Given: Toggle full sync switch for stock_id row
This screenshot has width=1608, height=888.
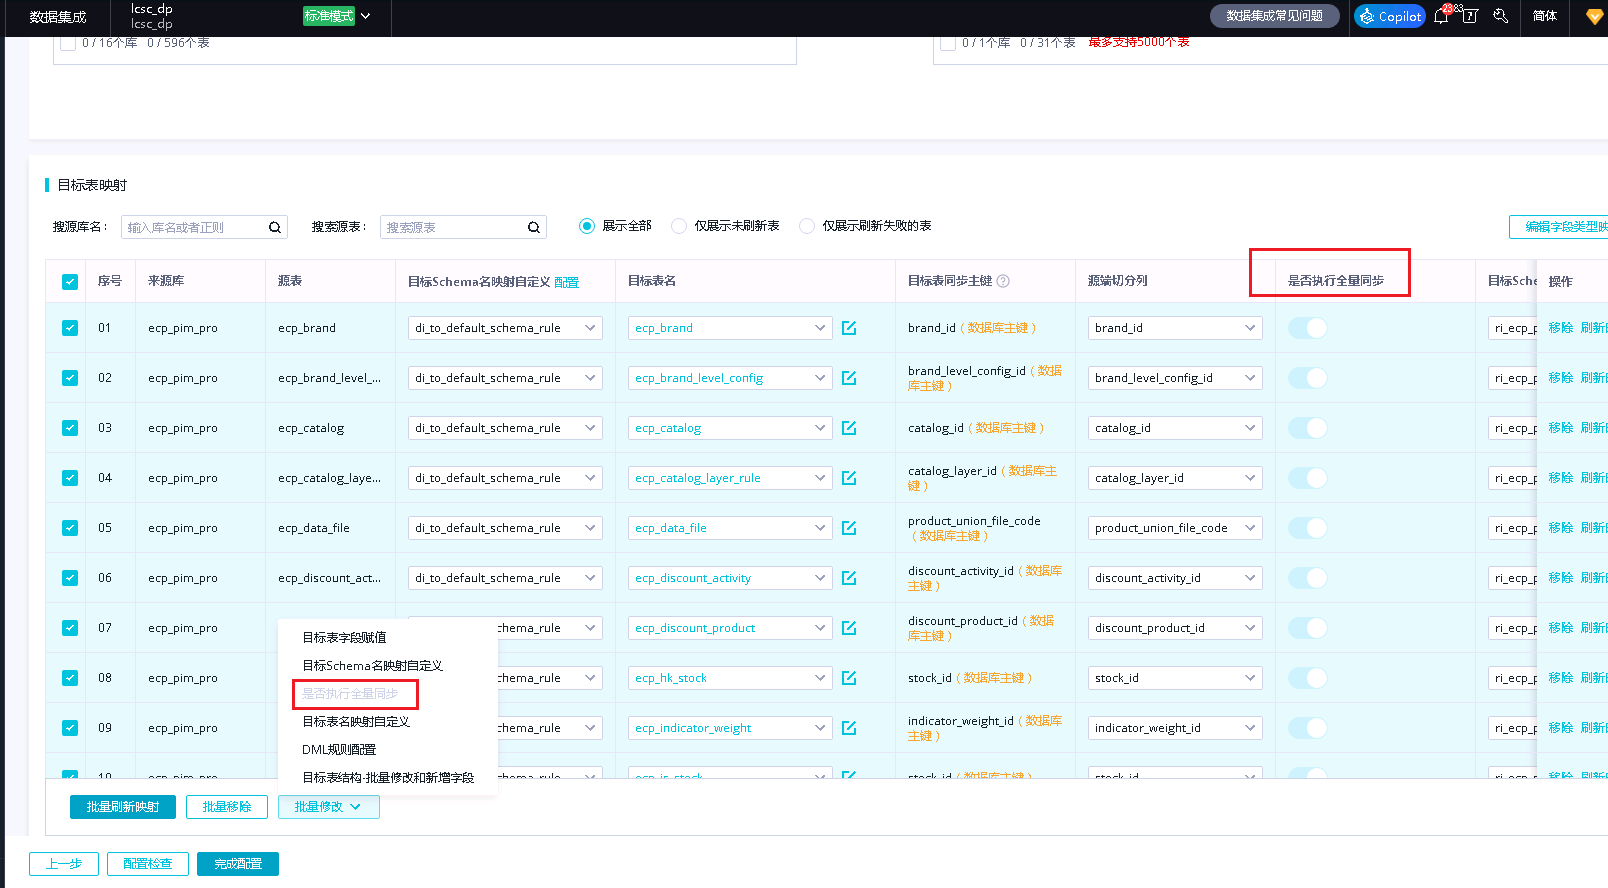Looking at the screenshot, I should (x=1307, y=678).
